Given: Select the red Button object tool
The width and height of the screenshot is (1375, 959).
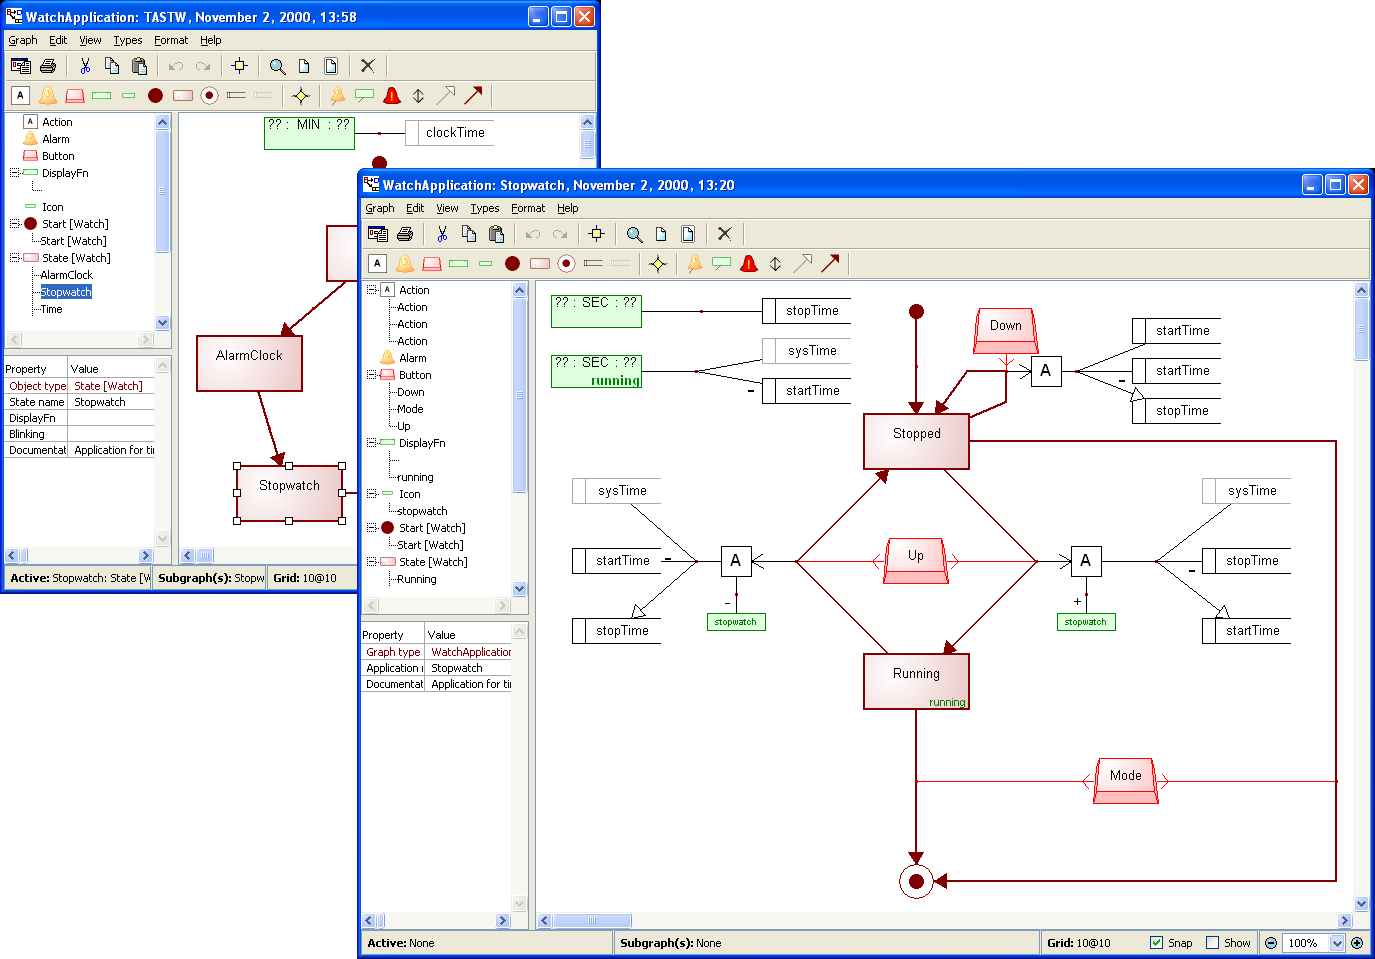Looking at the screenshot, I should point(432,264).
